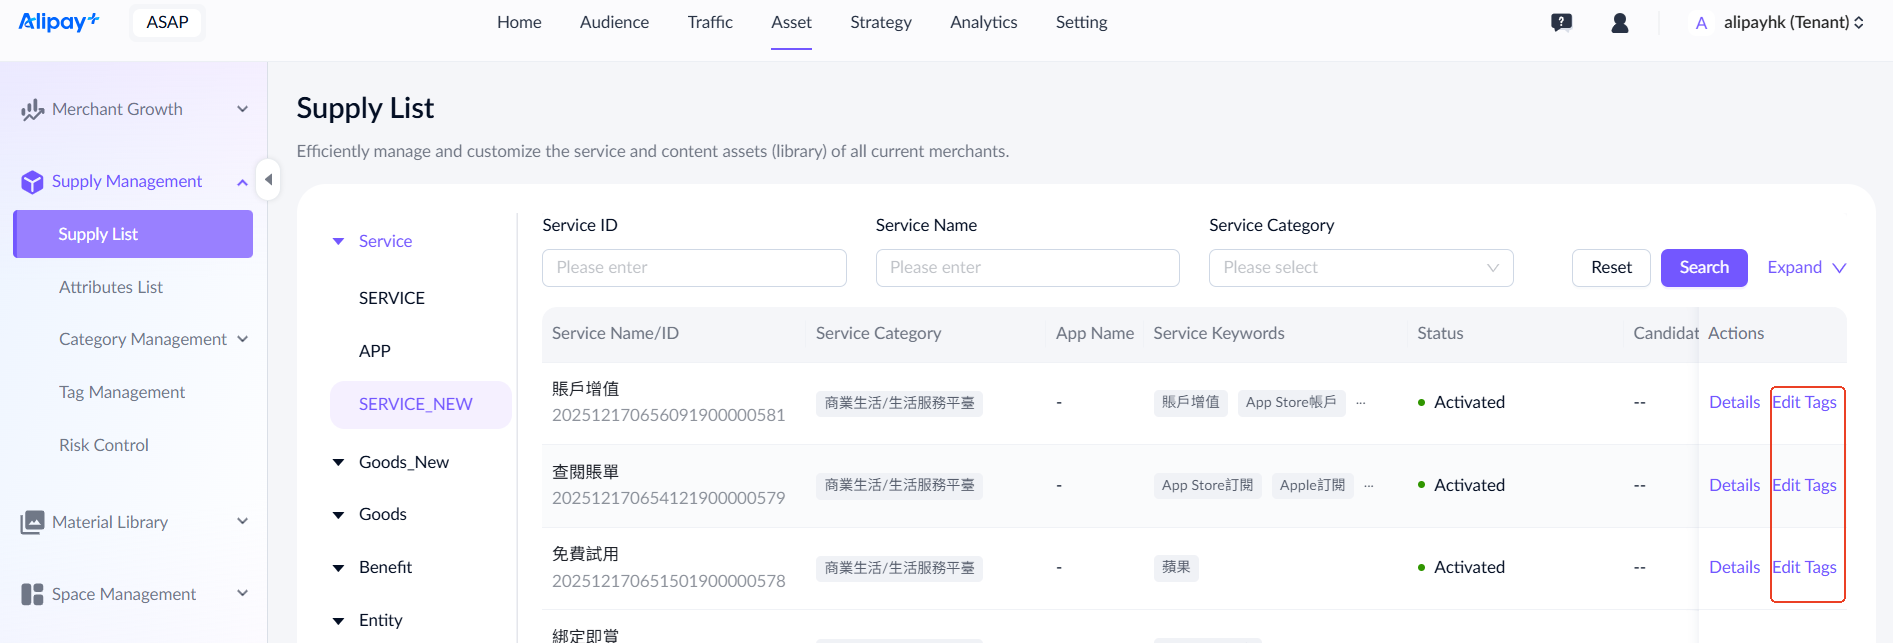The width and height of the screenshot is (1893, 643).
Task: Select the APP tree item
Action: (375, 351)
